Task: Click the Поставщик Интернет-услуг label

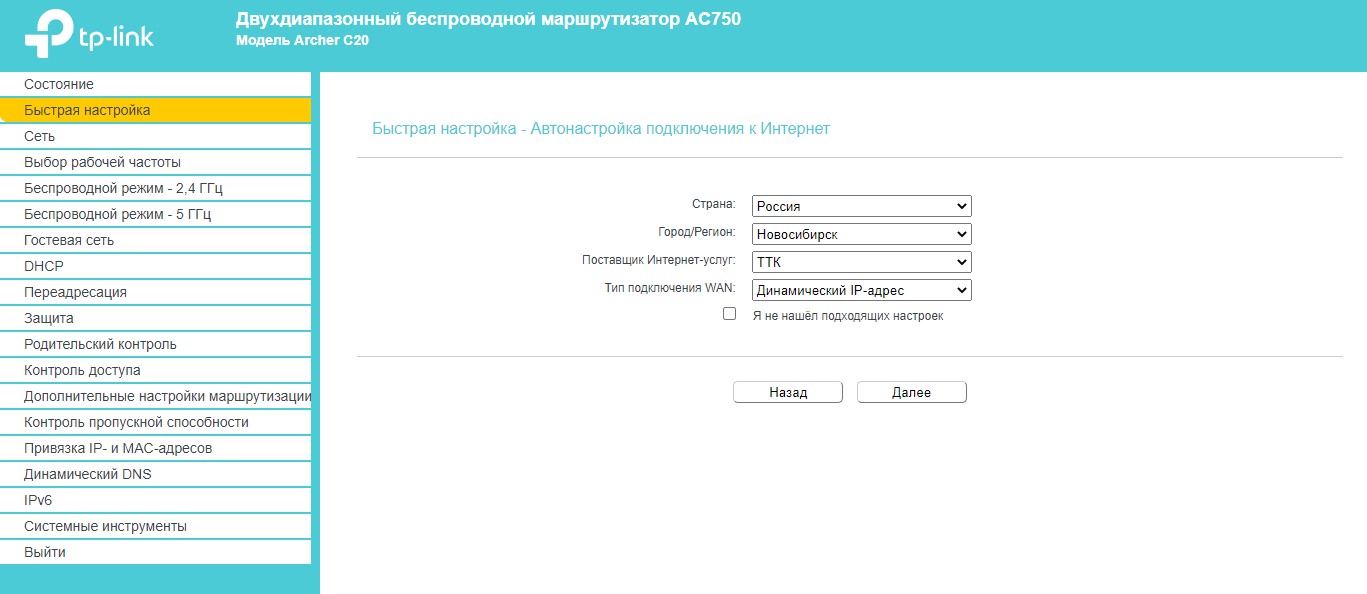Action: click(x=659, y=260)
